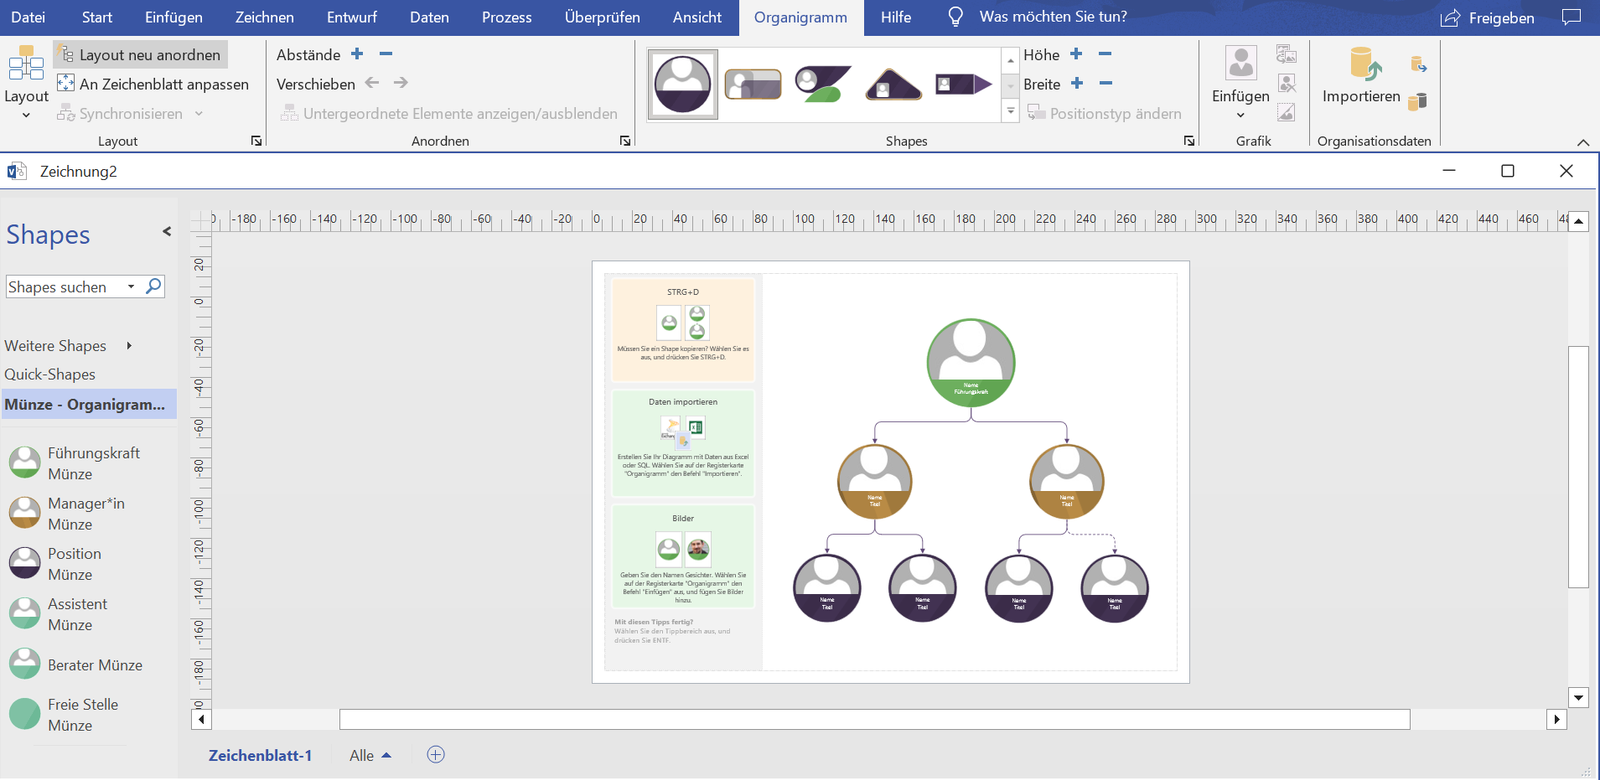Decrease Breite with minus icon
Screen dimensions: 1600x780
click(x=1106, y=83)
